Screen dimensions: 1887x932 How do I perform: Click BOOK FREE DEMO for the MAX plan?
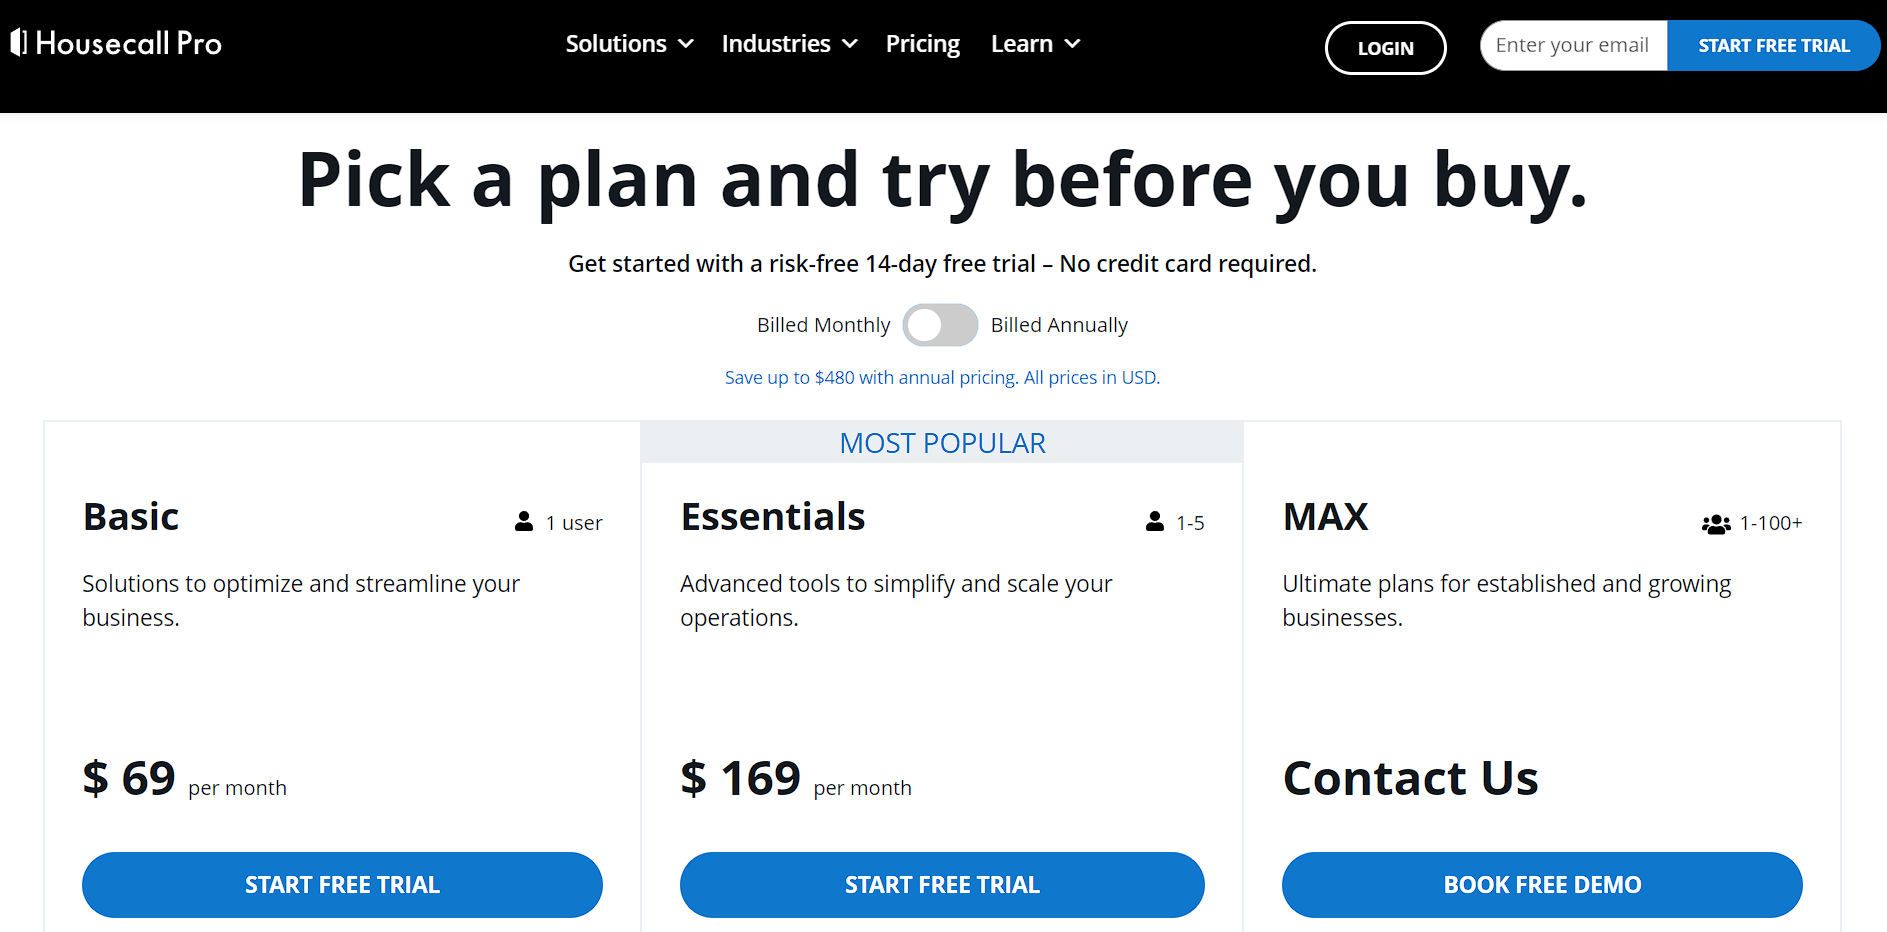[1541, 884]
